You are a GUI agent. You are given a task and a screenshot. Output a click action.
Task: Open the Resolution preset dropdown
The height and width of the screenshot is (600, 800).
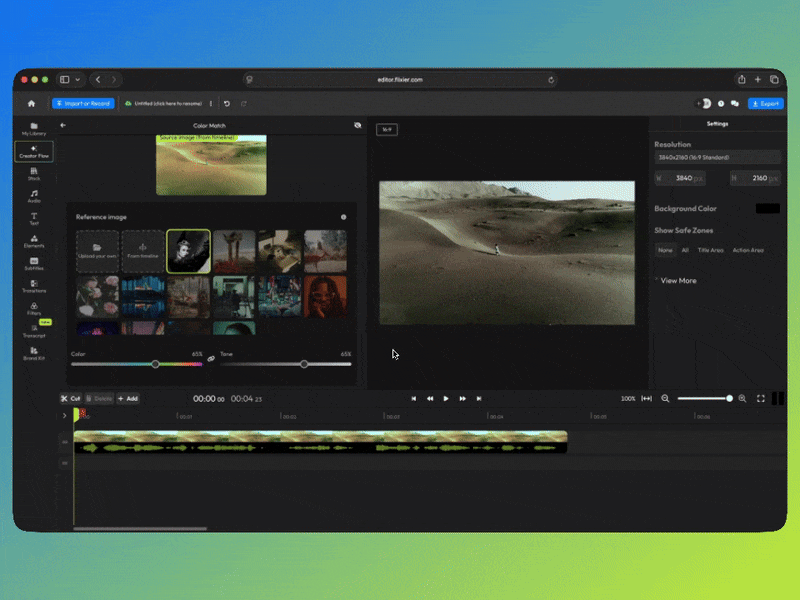(717, 157)
